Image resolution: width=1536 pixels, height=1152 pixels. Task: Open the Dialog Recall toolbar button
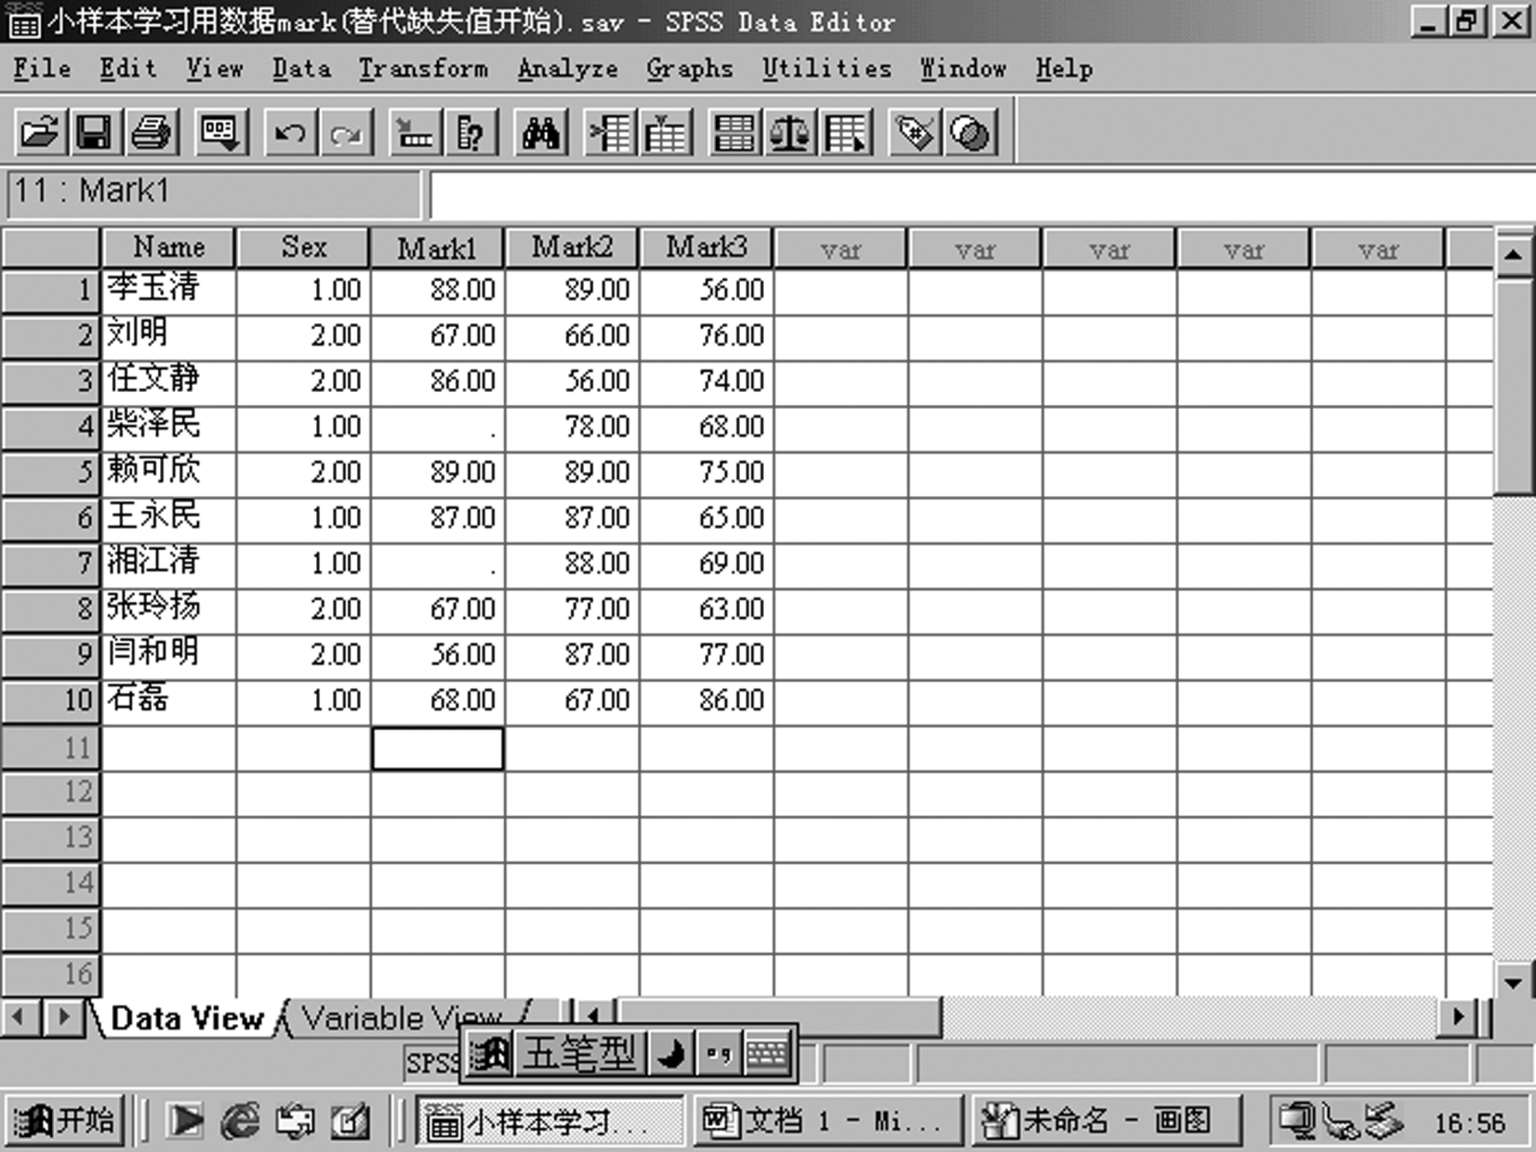click(220, 132)
